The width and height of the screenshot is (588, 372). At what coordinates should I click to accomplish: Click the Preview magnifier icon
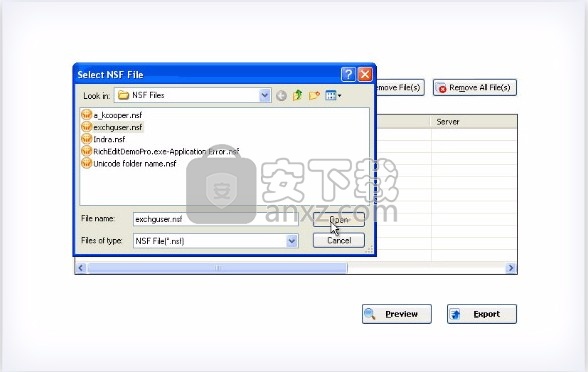pos(370,314)
